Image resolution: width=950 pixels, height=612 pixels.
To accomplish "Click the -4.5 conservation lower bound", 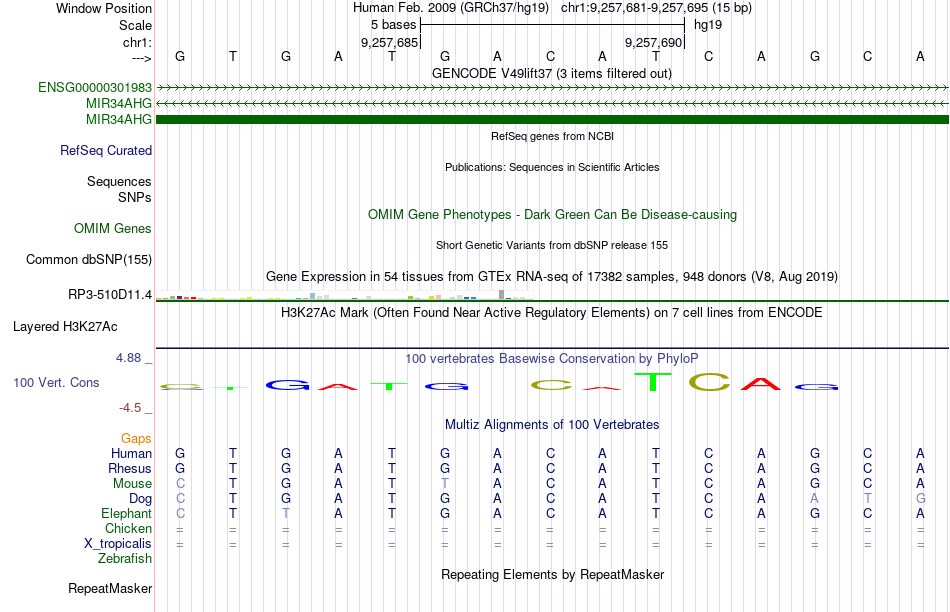I will click(130, 408).
